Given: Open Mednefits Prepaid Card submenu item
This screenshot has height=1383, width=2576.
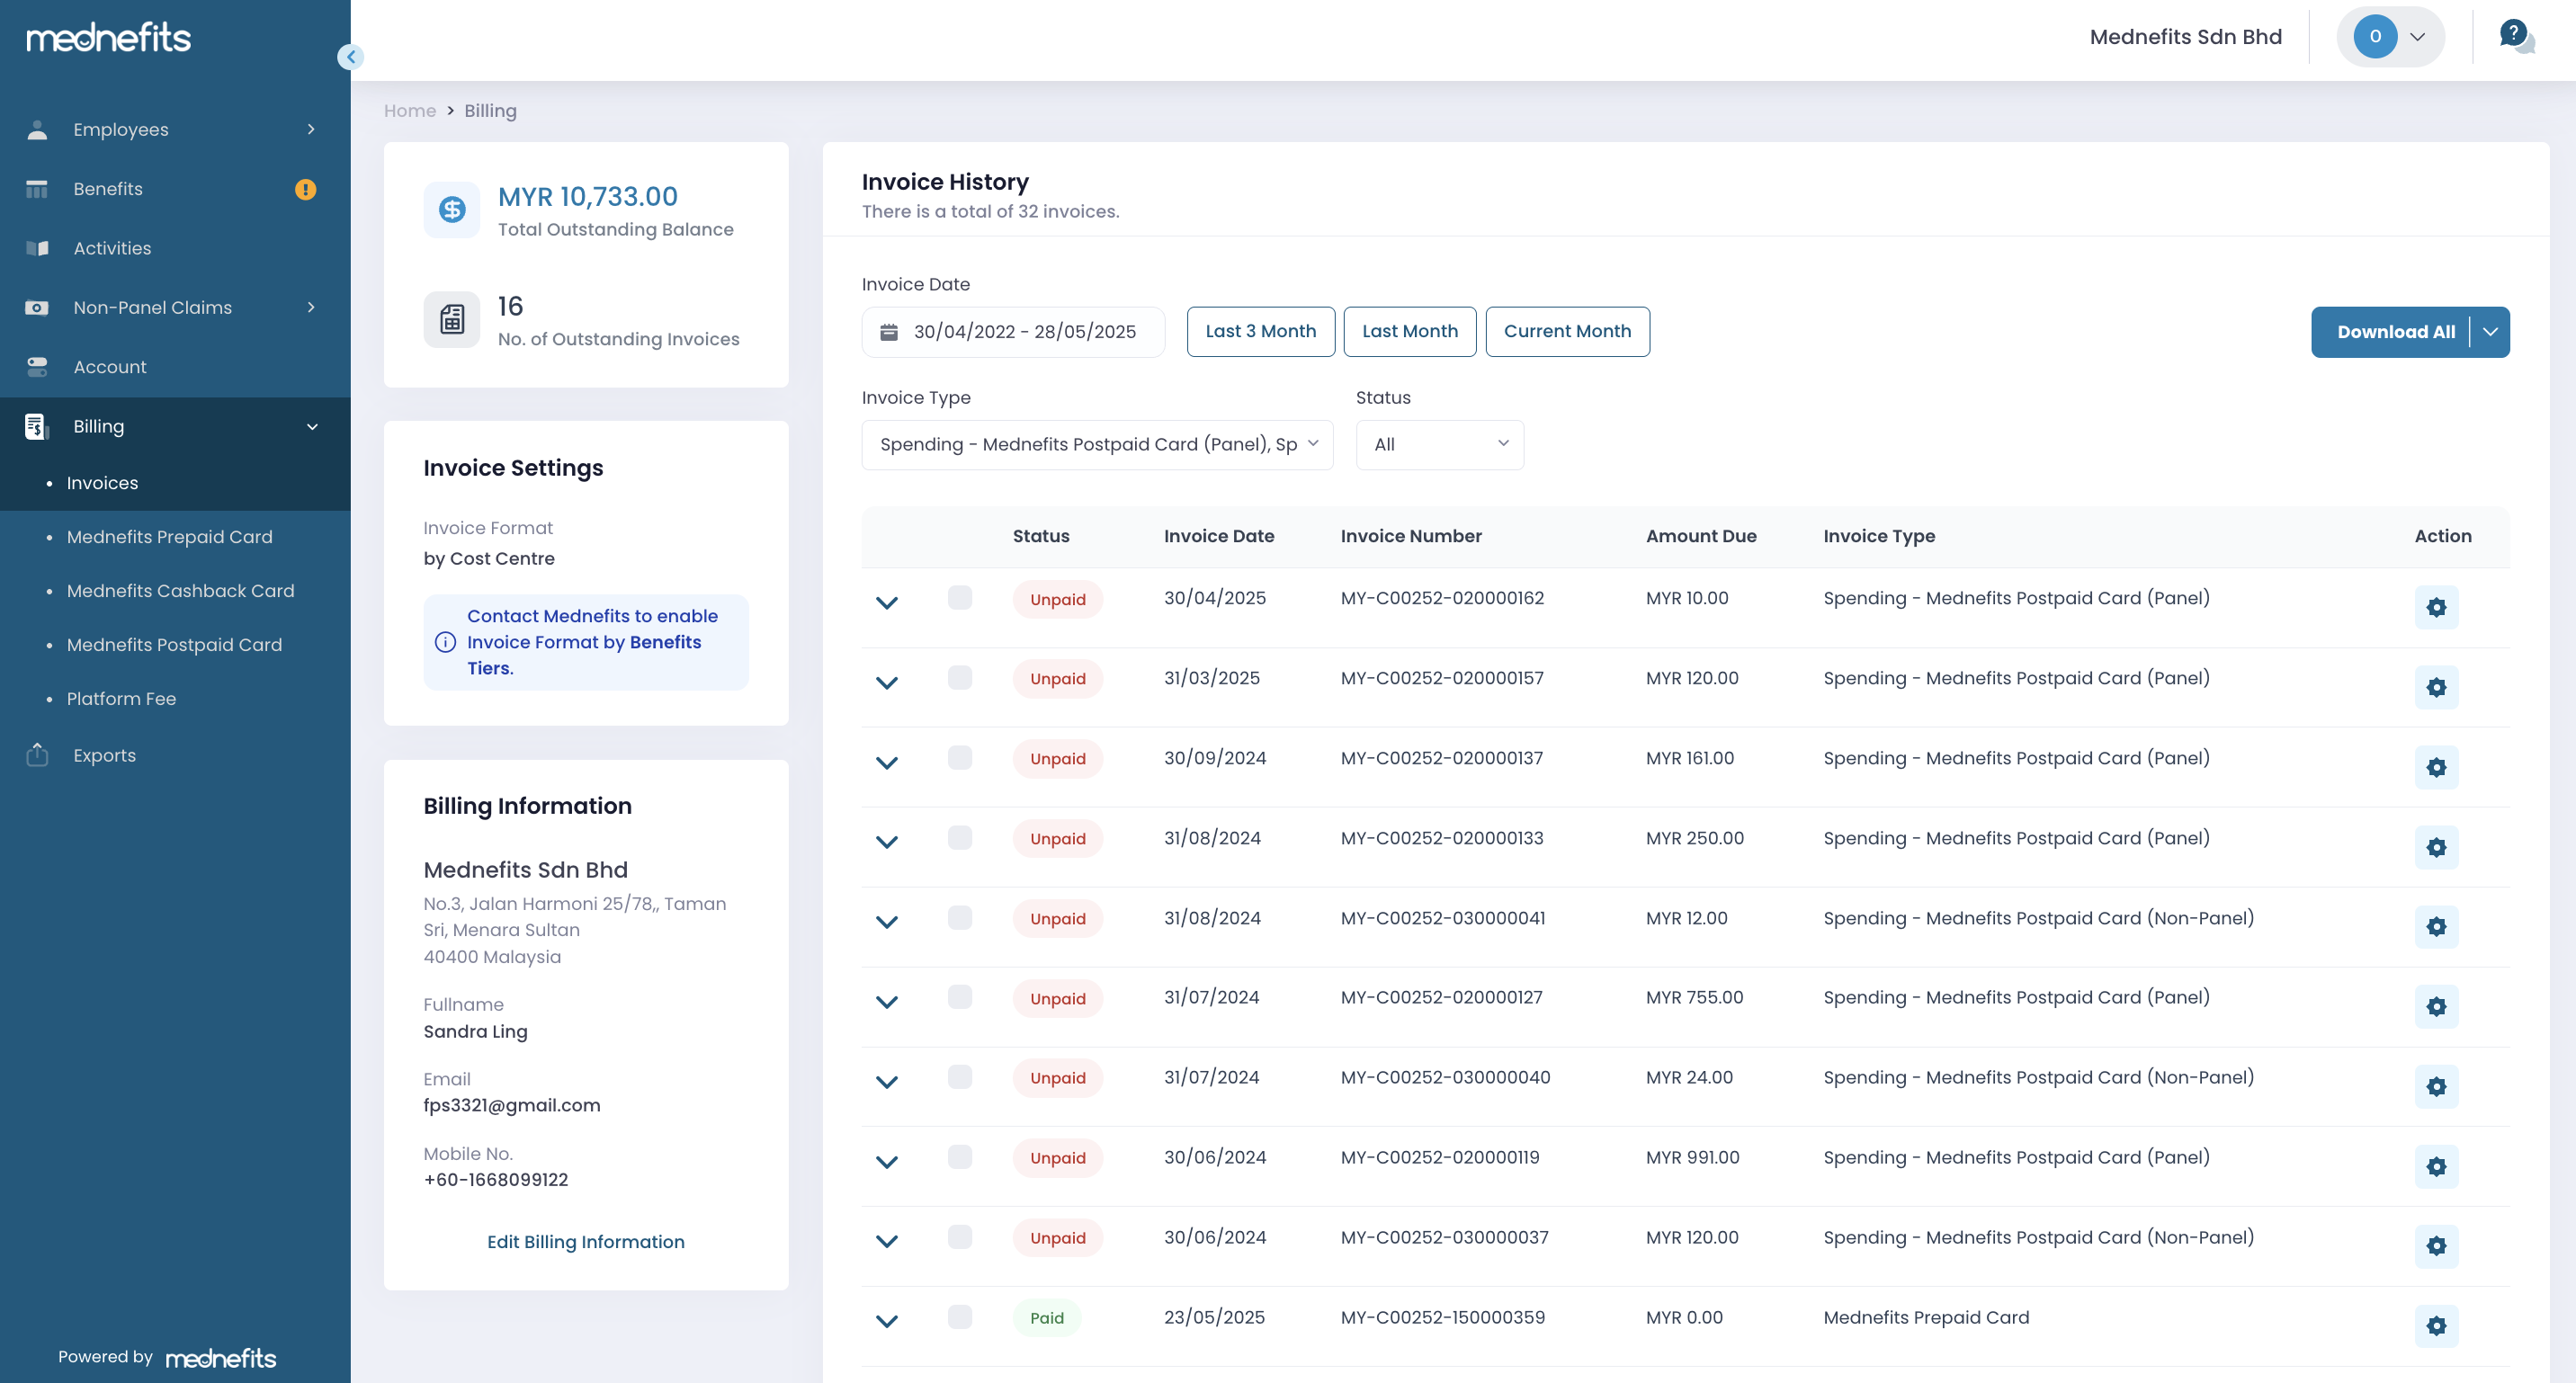Looking at the screenshot, I should click(x=169, y=537).
